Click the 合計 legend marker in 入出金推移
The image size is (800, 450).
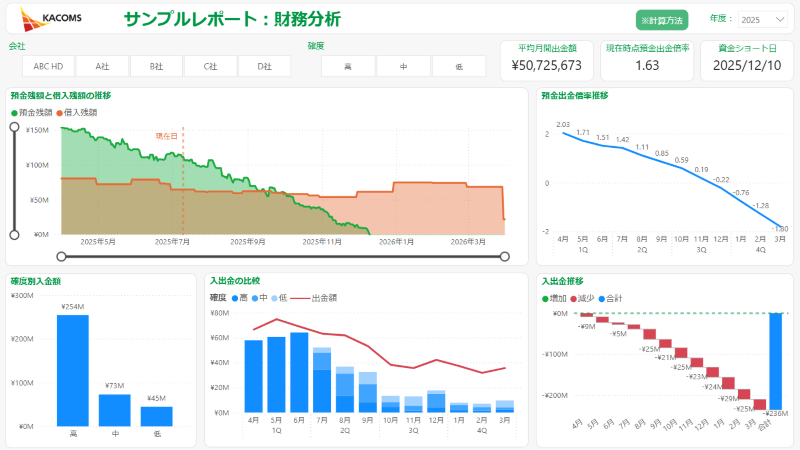point(602,299)
